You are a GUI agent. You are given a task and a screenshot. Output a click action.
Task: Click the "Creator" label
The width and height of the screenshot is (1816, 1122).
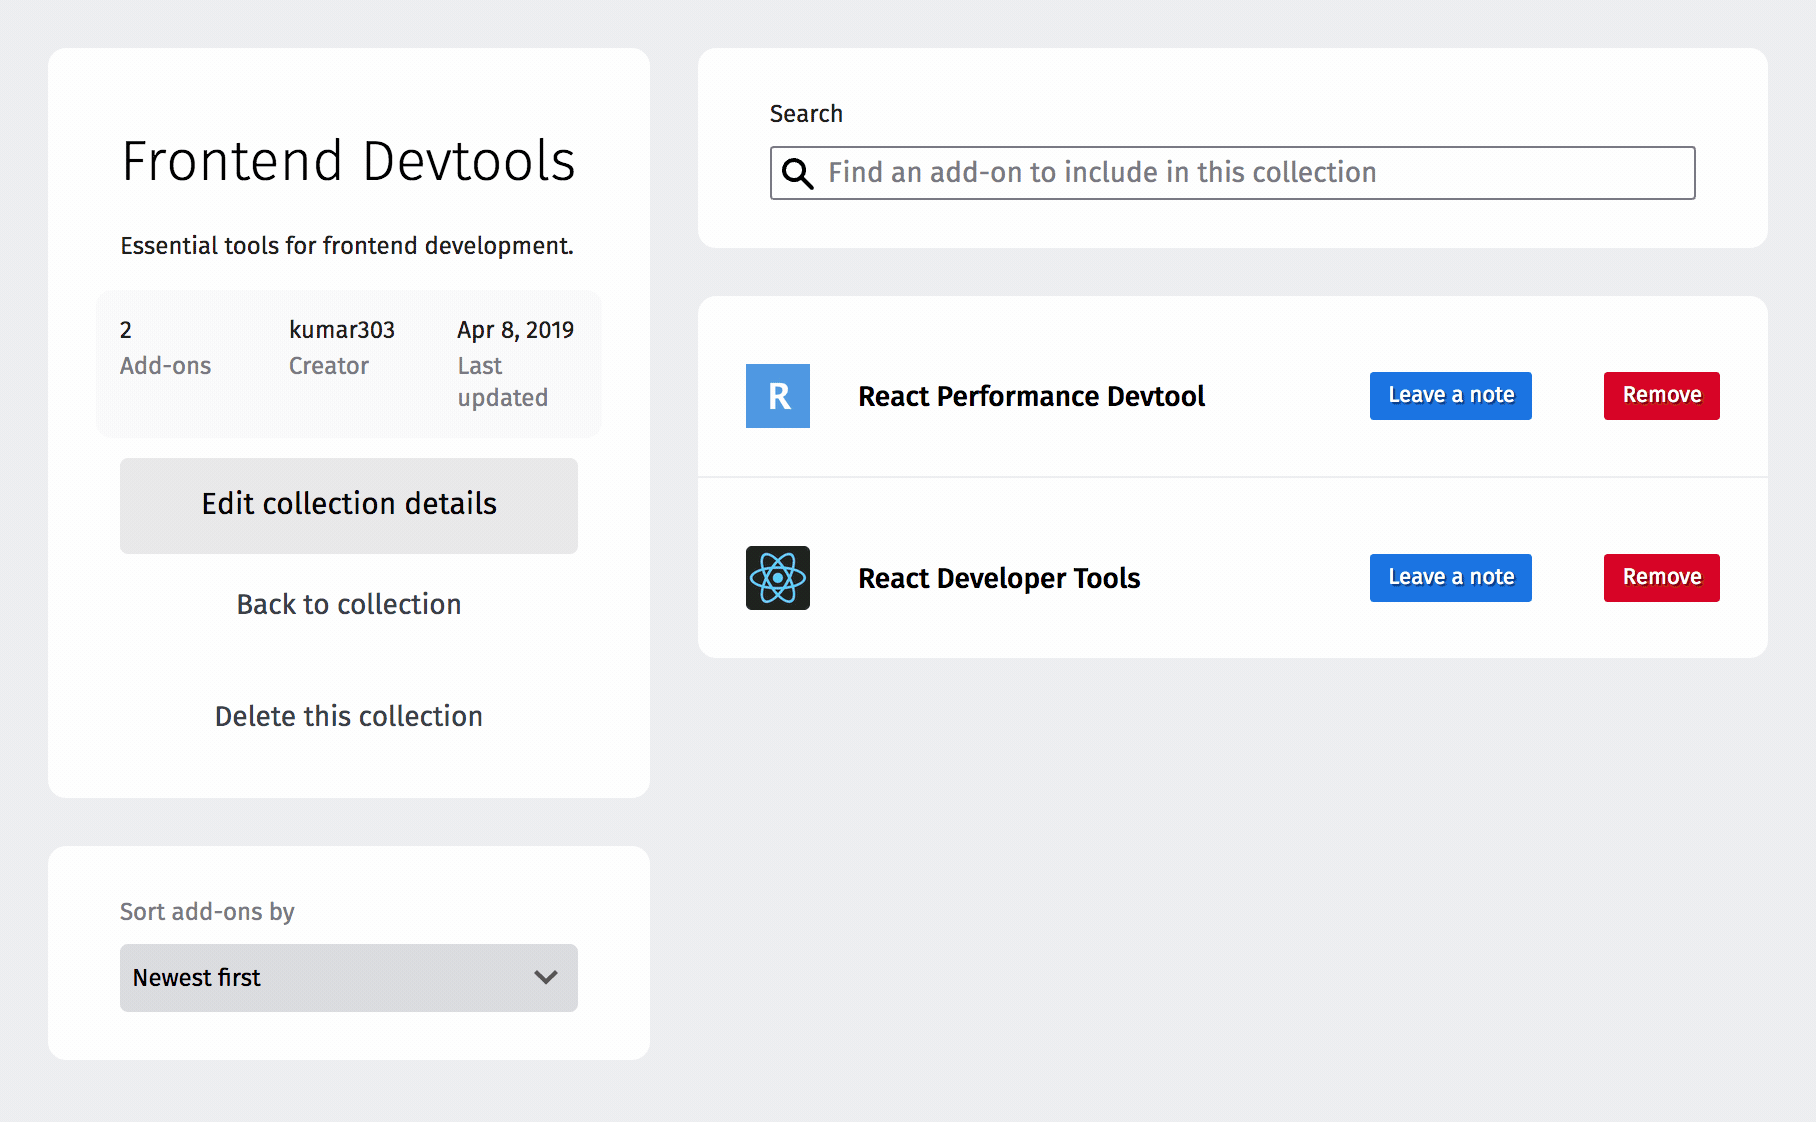tap(329, 366)
